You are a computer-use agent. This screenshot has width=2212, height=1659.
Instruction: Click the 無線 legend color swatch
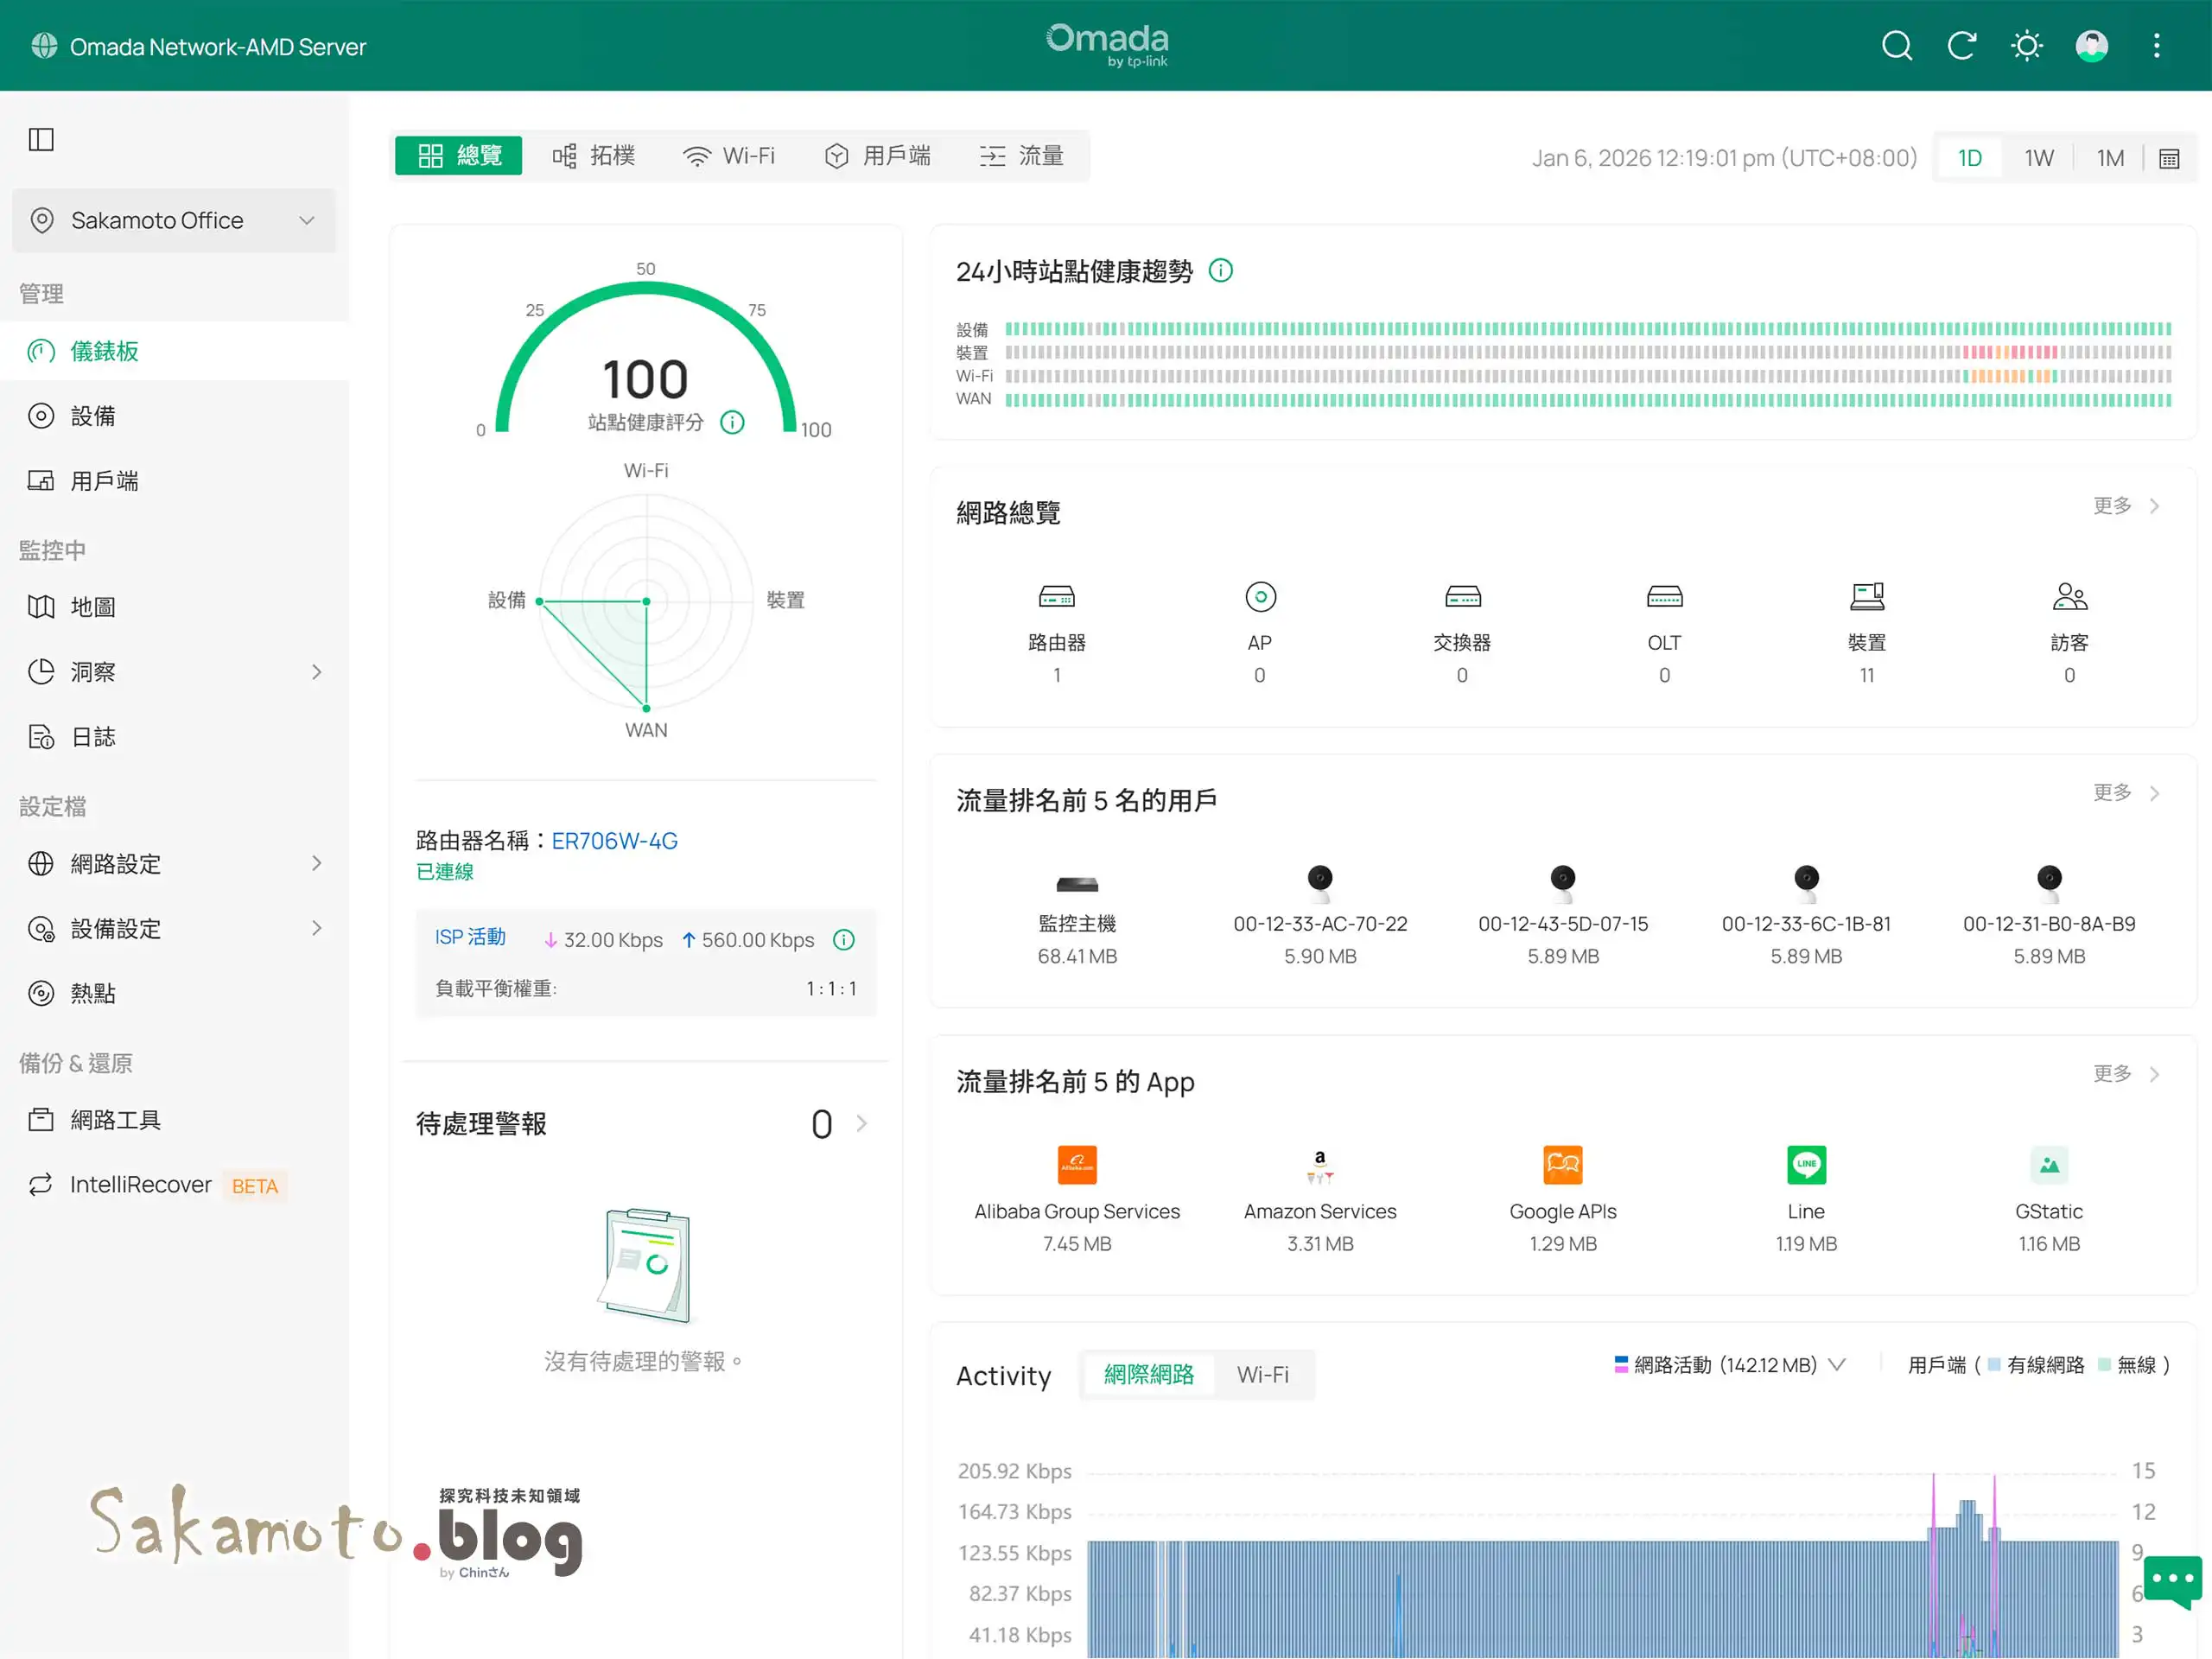[2104, 1364]
